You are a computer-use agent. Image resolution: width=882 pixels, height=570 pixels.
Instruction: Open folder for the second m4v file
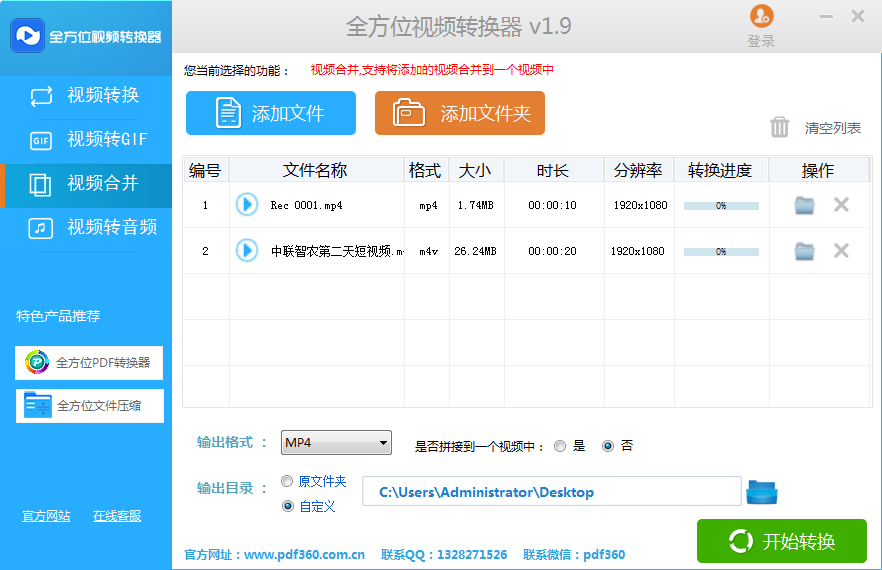coord(804,251)
